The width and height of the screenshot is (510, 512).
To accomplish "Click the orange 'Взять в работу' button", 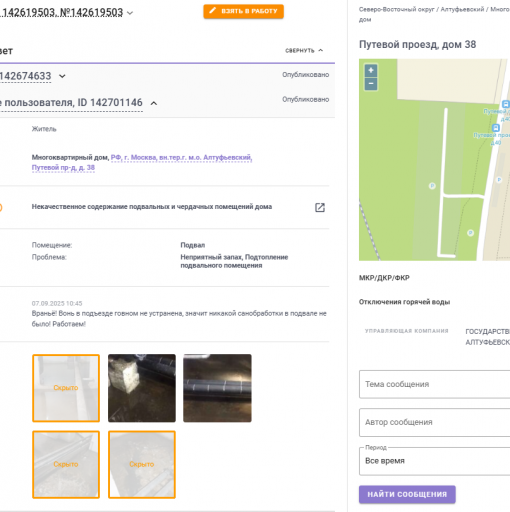I will 243,11.
